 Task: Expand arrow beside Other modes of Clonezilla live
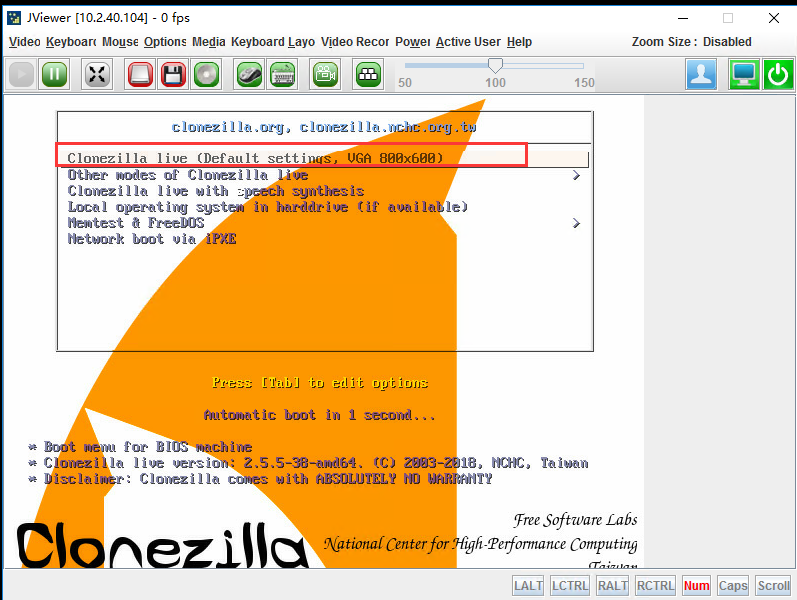coord(576,175)
